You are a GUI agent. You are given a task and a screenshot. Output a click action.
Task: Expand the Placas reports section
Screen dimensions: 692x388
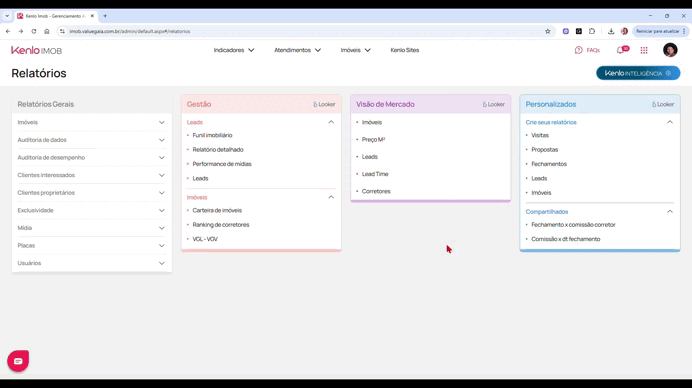pos(91,245)
